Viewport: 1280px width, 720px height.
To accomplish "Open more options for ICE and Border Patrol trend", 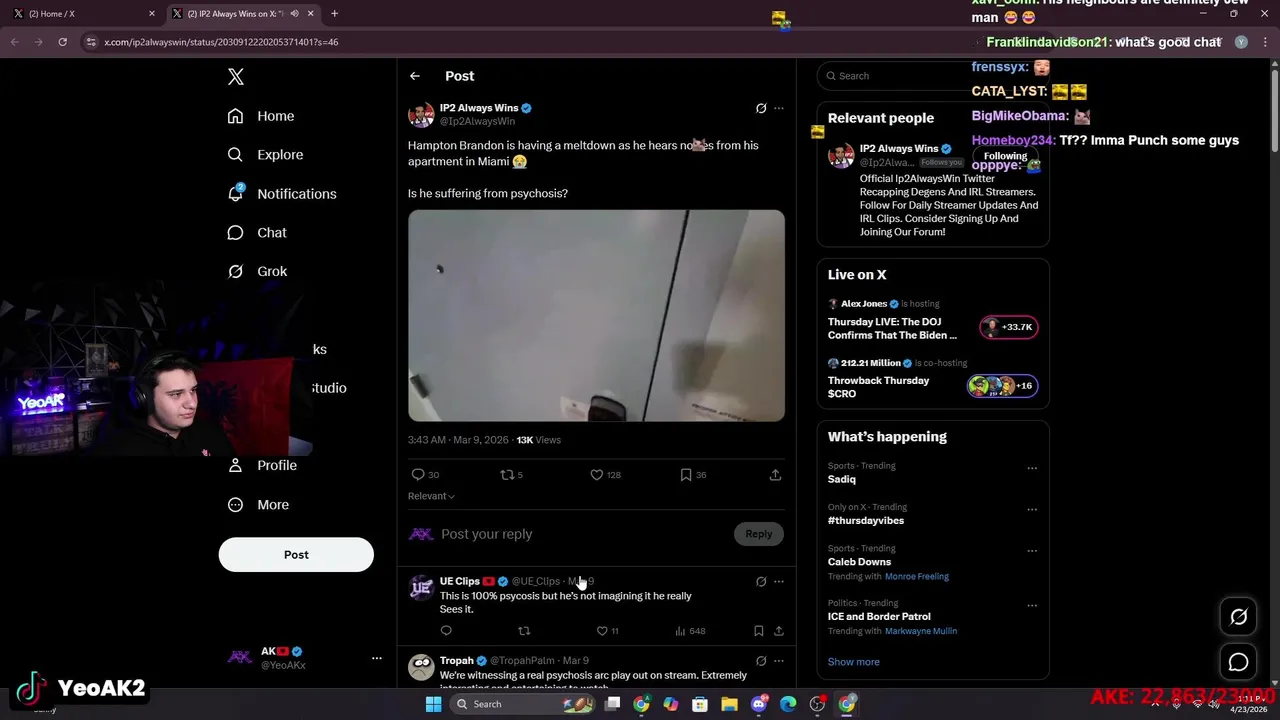I will pyautogui.click(x=1032, y=605).
